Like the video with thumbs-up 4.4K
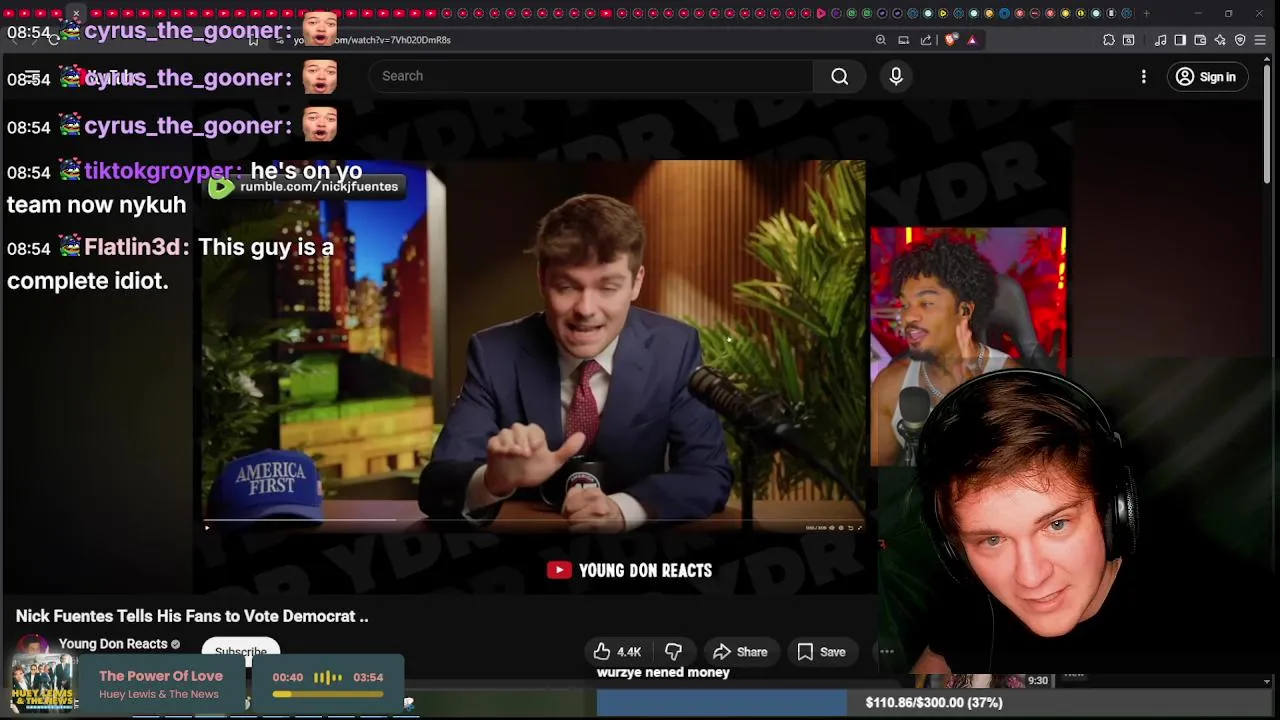Viewport: 1280px width, 720px height. [x=617, y=652]
